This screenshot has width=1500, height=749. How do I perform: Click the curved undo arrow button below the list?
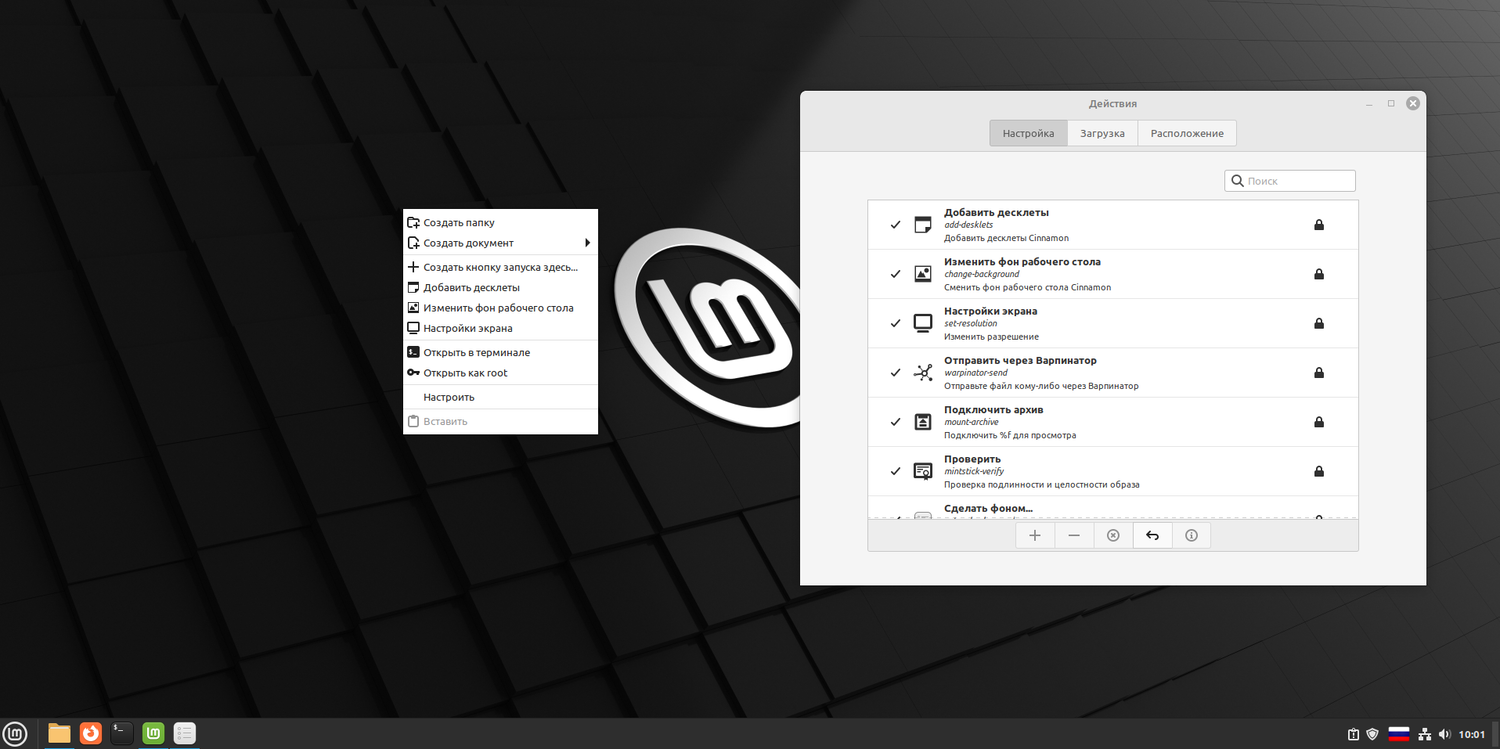(1152, 536)
